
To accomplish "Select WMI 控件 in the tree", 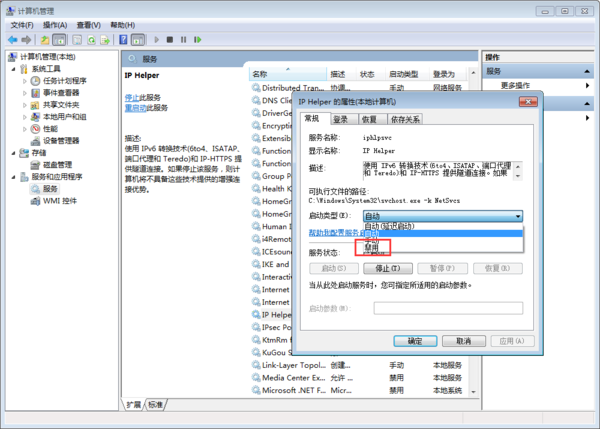I will pyautogui.click(x=60, y=201).
